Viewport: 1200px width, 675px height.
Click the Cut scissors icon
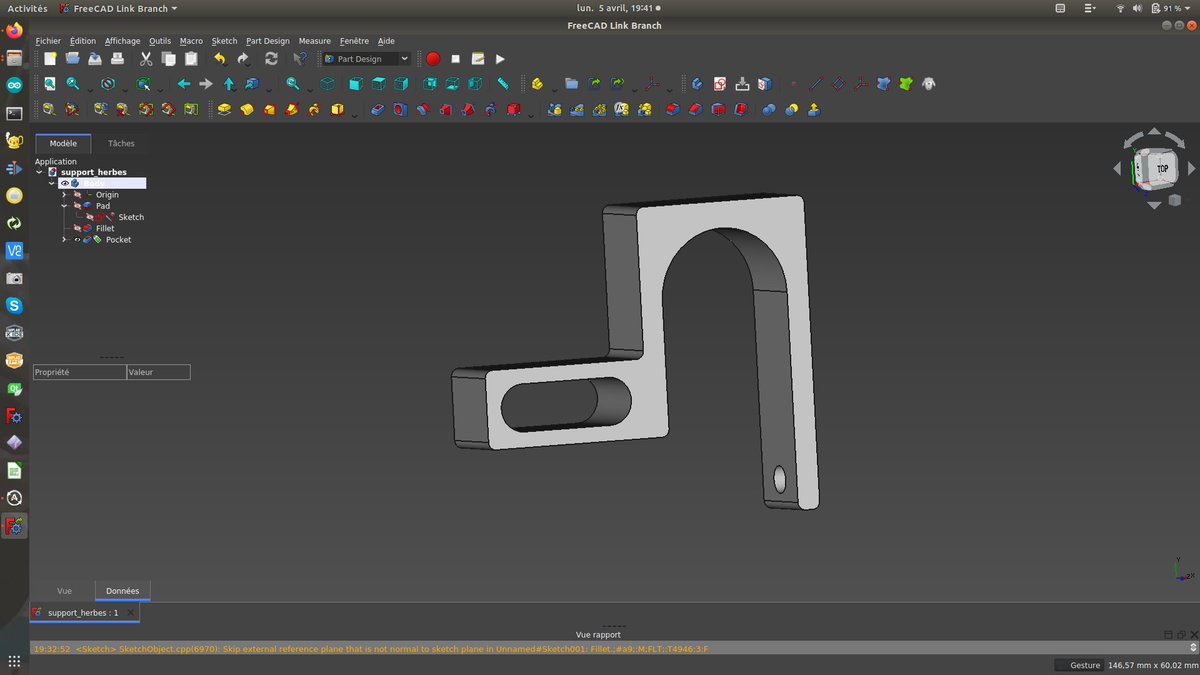[x=146, y=59]
